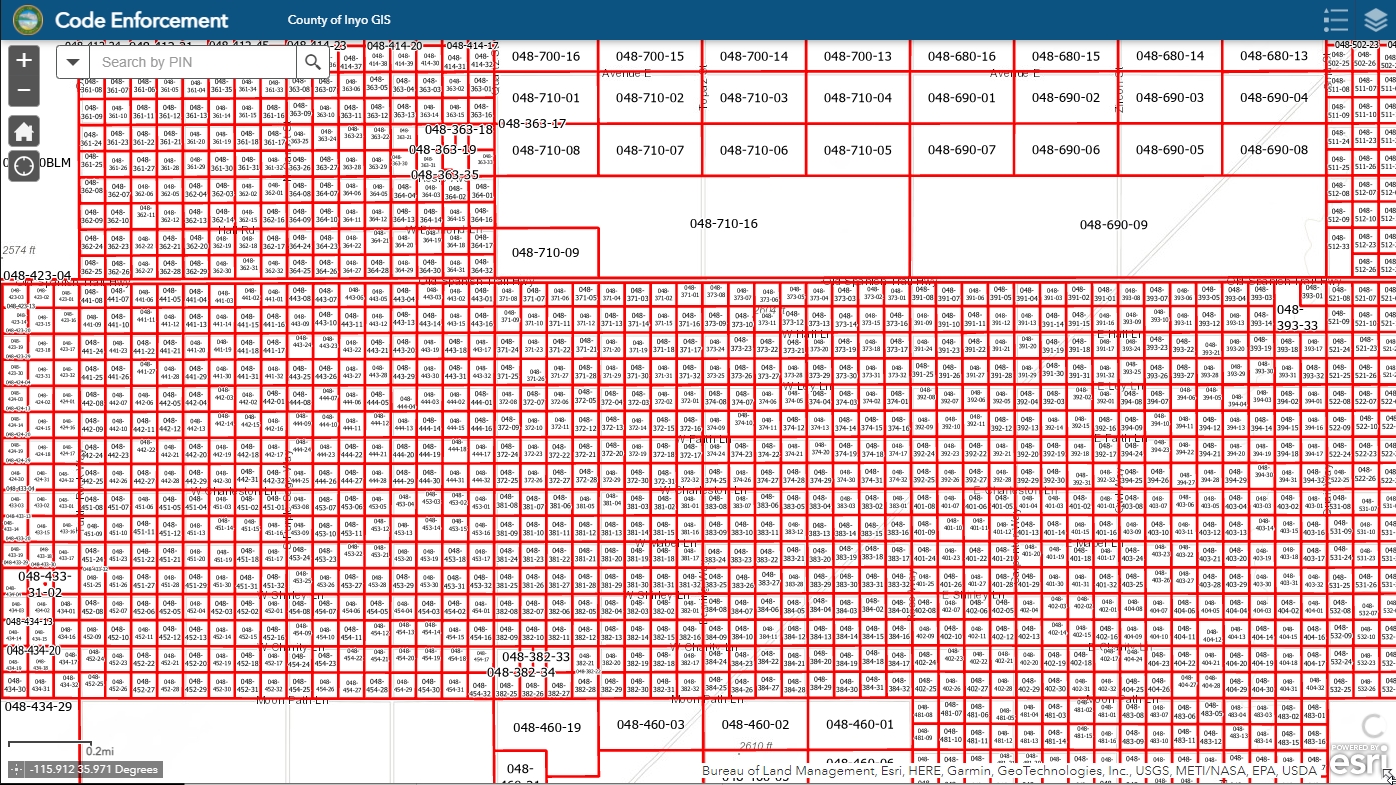Select parcel 048-460-02
1396x785 pixels.
753,724
